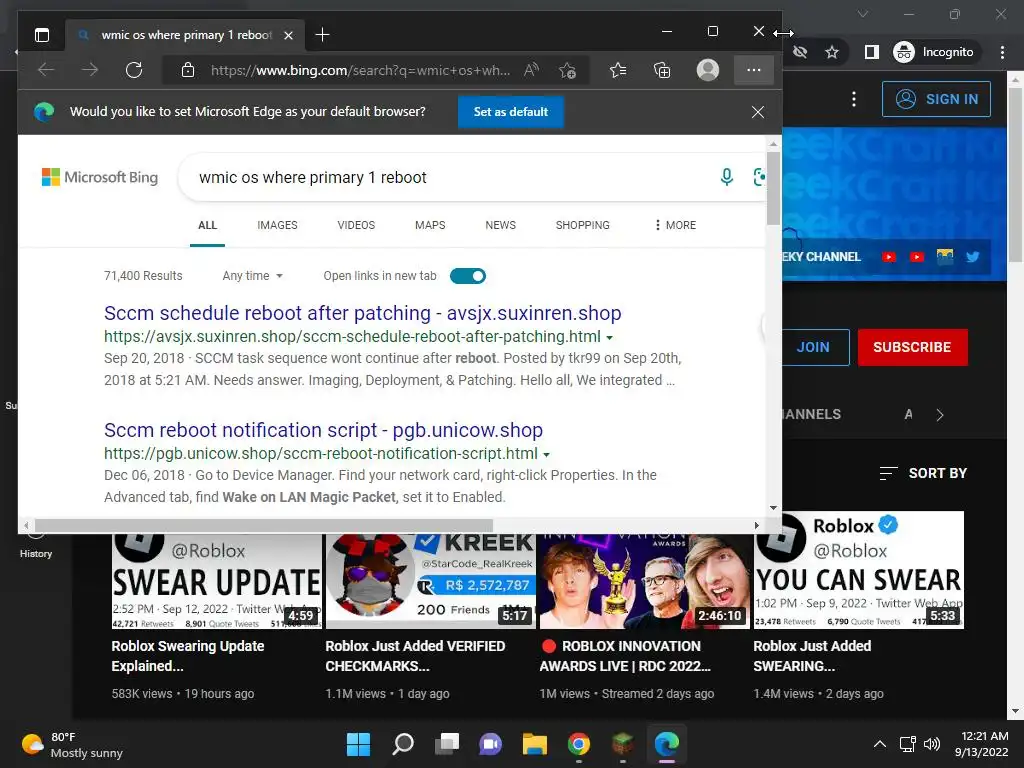Viewport: 1024px width, 768px height.
Task: Play ROBLOX INNOVATION AWARDS LIVE video
Action: [x=644, y=581]
